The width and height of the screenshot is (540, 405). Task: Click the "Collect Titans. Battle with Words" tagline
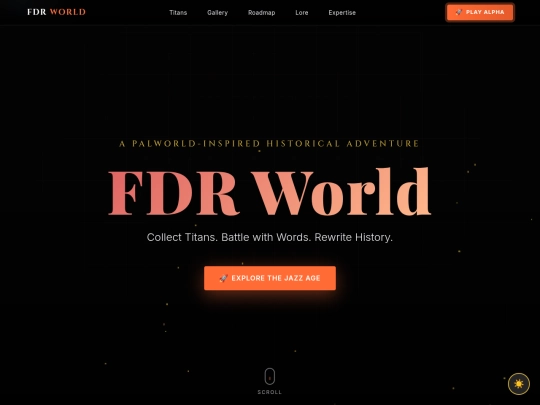[270, 237]
